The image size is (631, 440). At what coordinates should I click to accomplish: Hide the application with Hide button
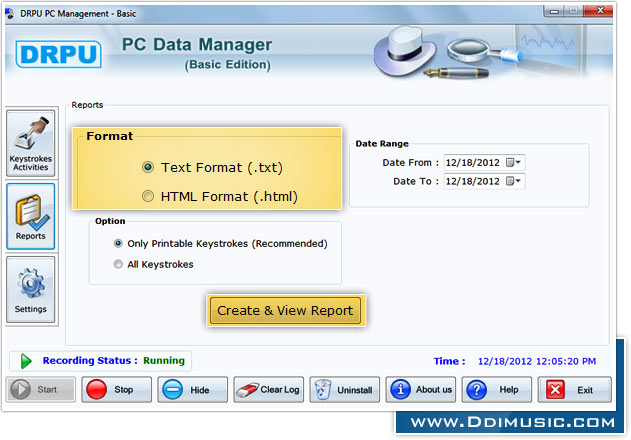point(192,389)
